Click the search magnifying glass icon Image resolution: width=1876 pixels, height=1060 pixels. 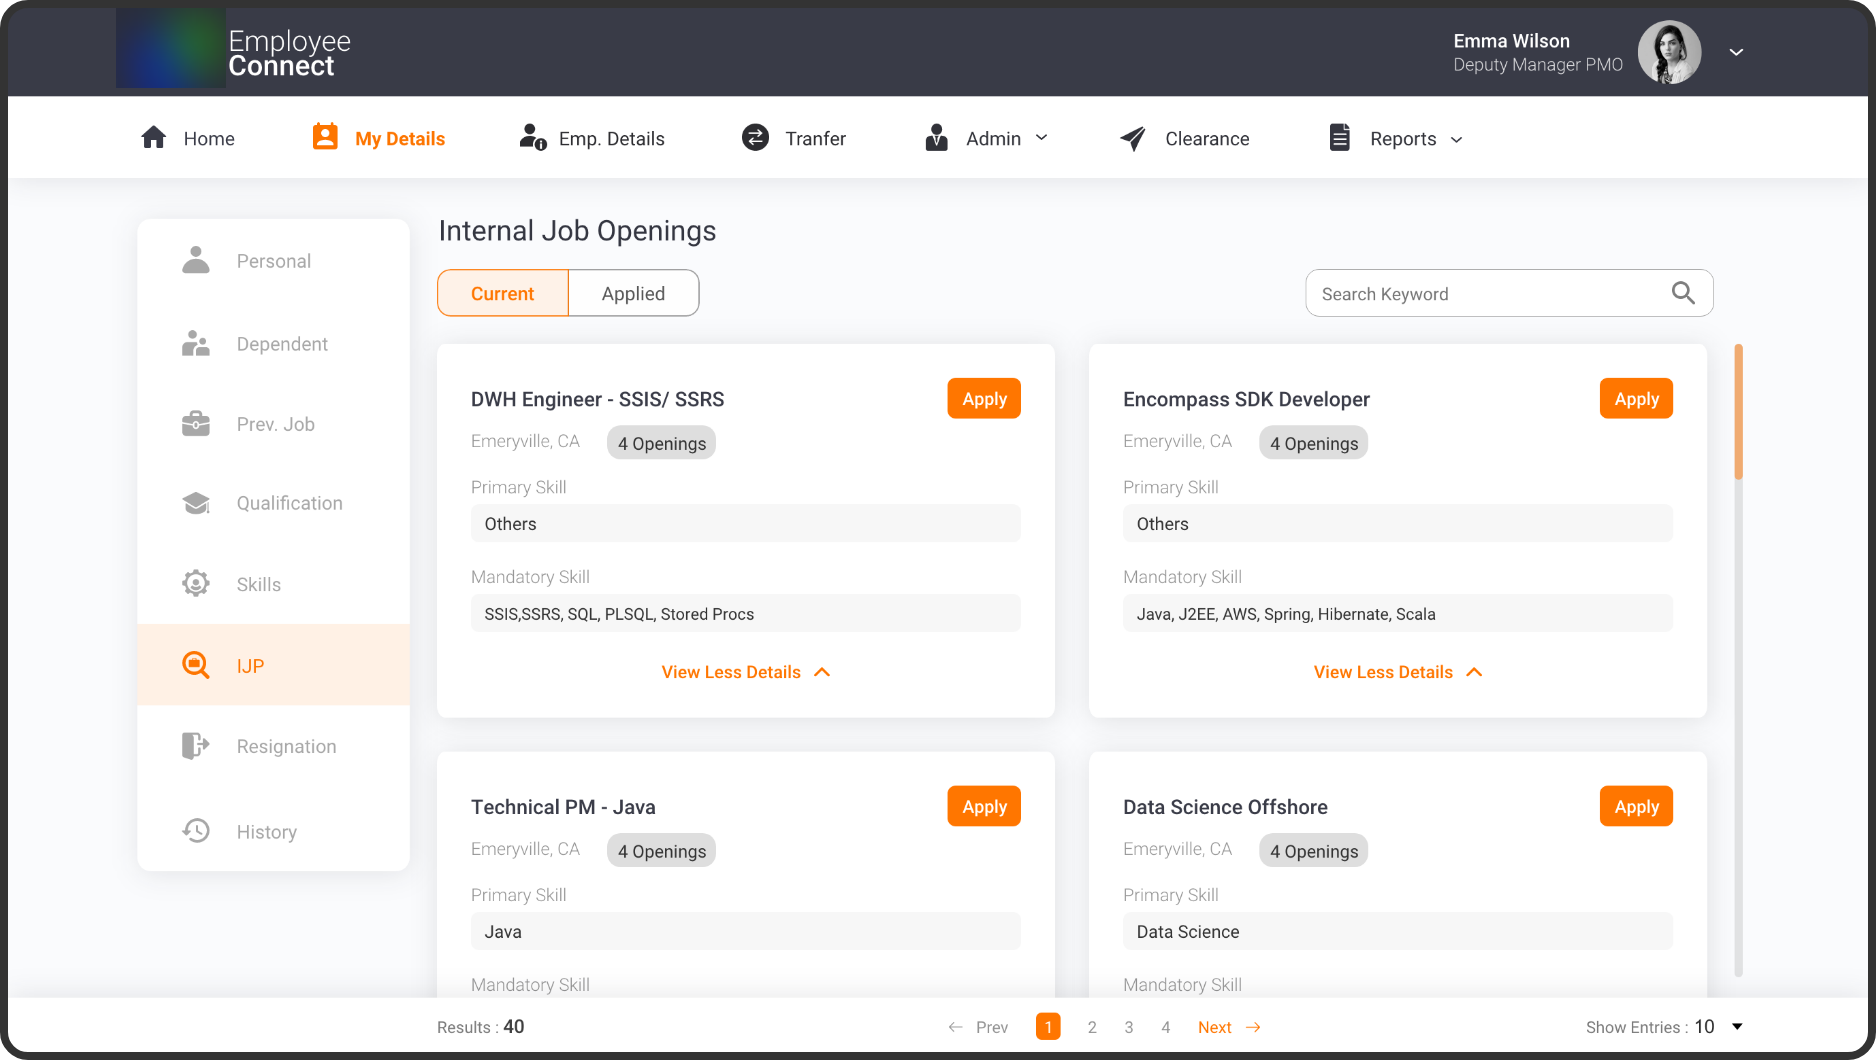pos(1683,293)
